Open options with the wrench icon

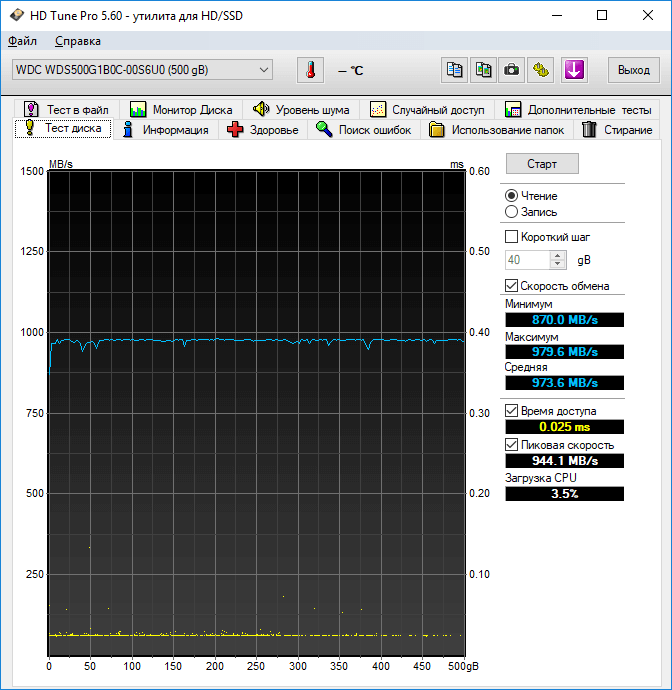click(x=541, y=70)
